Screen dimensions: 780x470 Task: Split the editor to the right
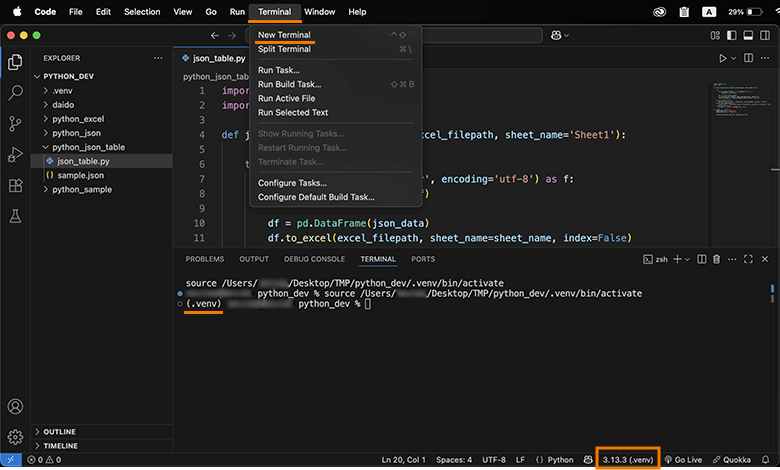coord(748,58)
